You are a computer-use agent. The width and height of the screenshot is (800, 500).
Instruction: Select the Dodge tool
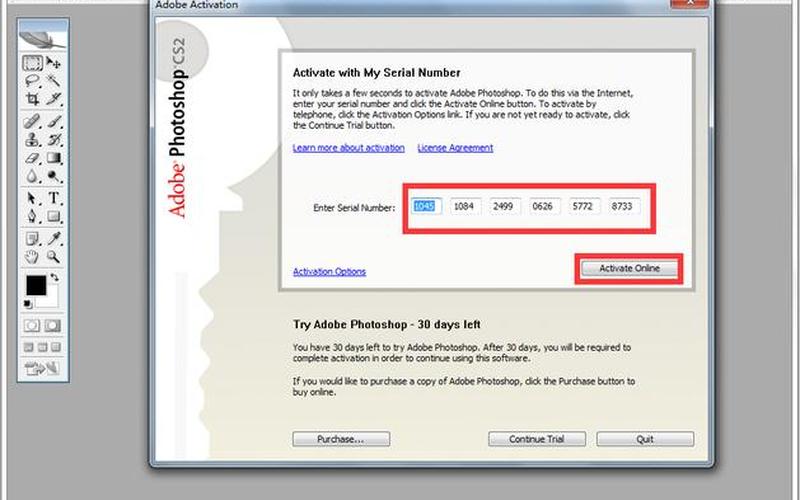pyautogui.click(x=53, y=176)
